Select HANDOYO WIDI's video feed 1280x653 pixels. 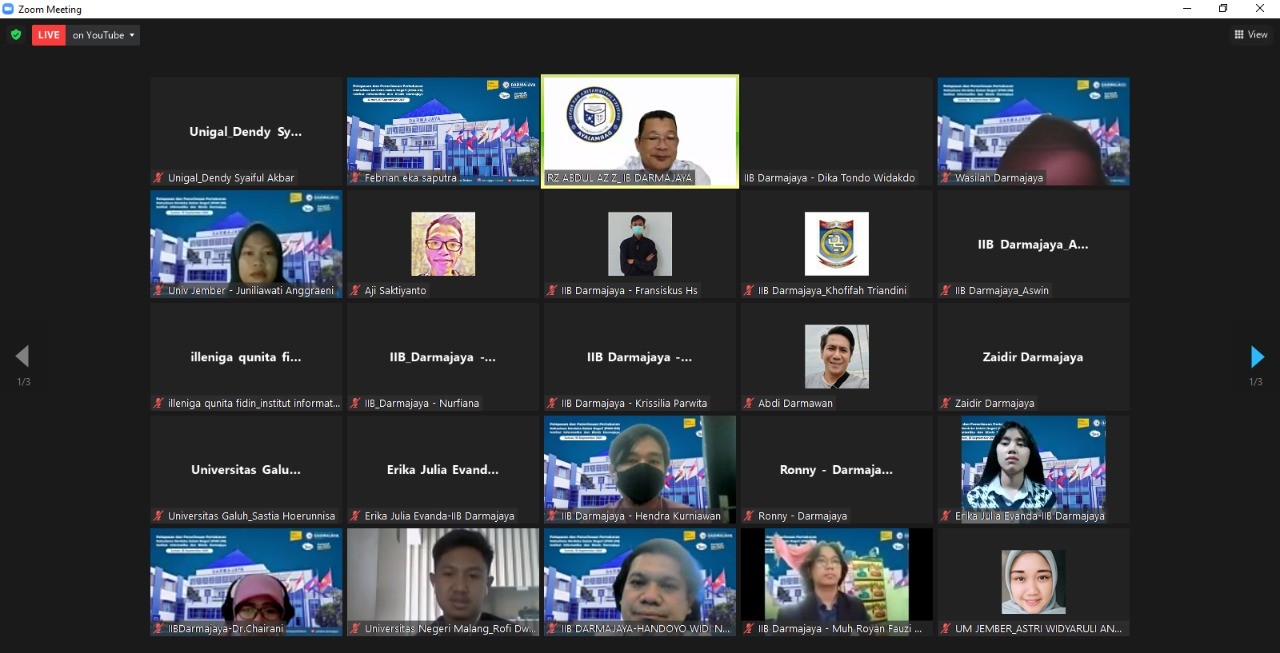640,582
